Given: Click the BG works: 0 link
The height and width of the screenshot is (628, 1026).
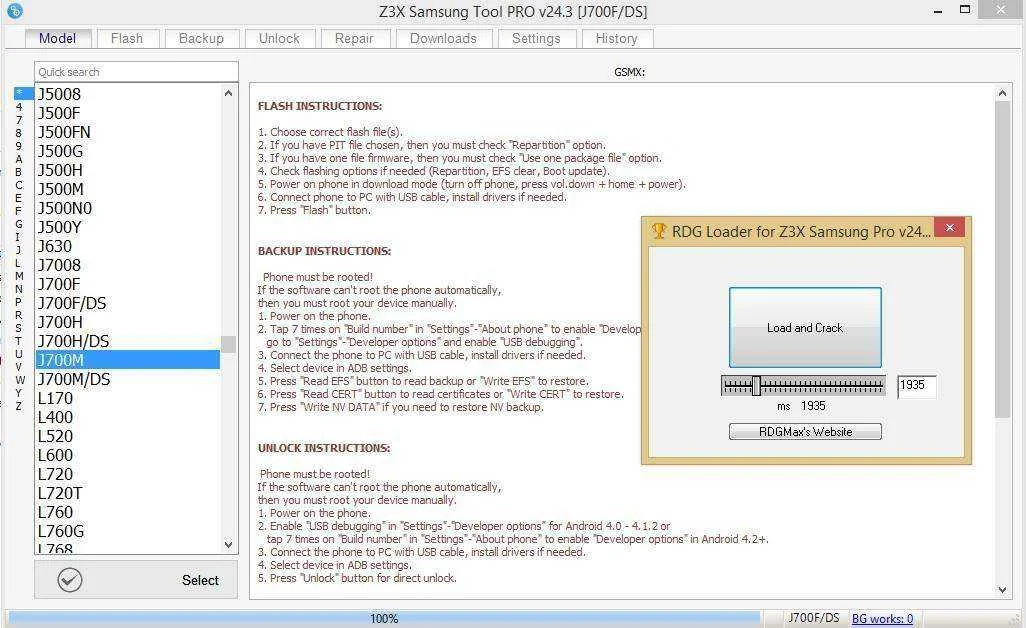Looking at the screenshot, I should pos(882,618).
